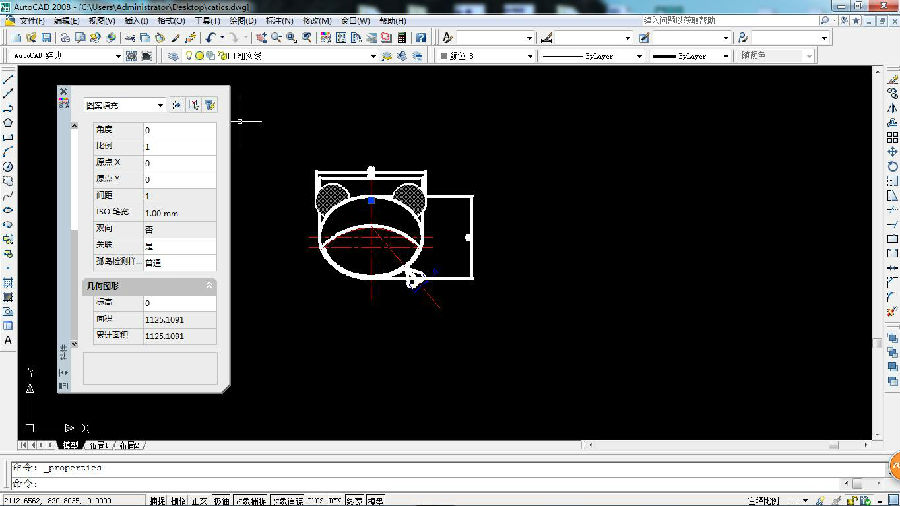Image resolution: width=900 pixels, height=506 pixels.
Task: Switch to the Layout1 tab
Action: click(99, 445)
